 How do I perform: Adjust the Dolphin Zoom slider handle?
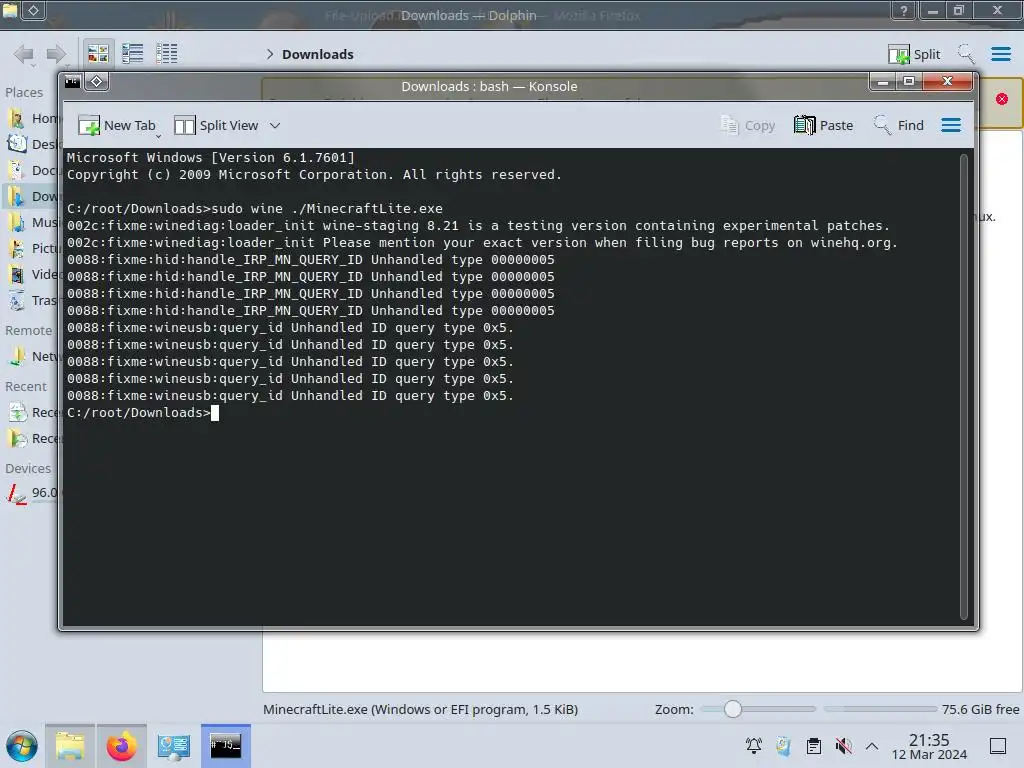[733, 709]
